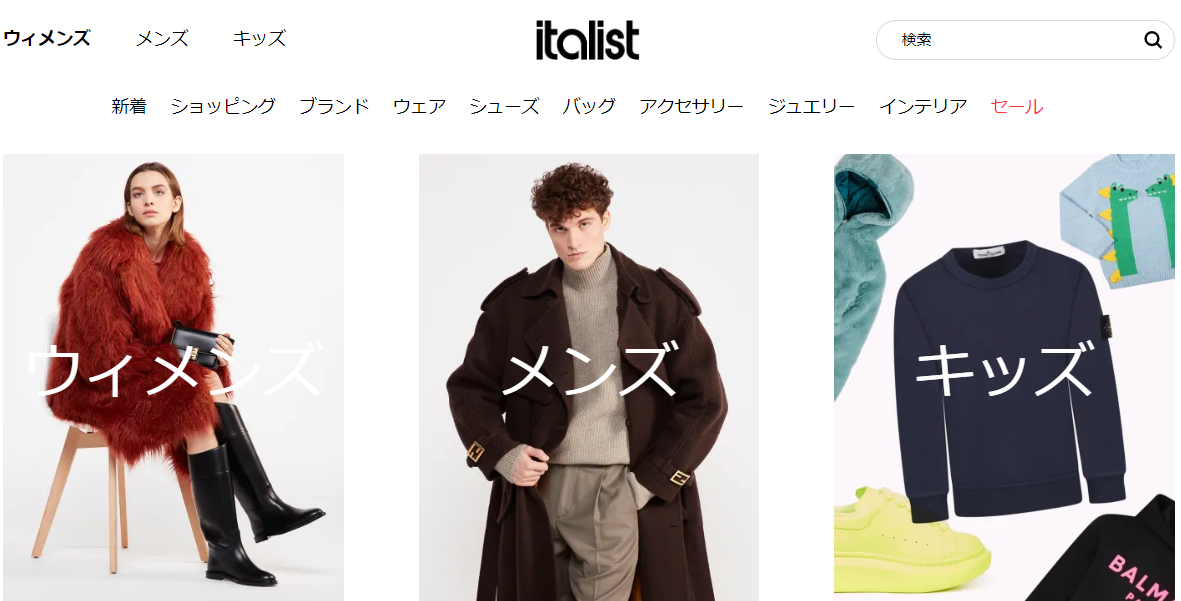This screenshot has width=1181, height=601.
Task: Open the ウィメンズ banner with red fur coat
Action: [173, 377]
